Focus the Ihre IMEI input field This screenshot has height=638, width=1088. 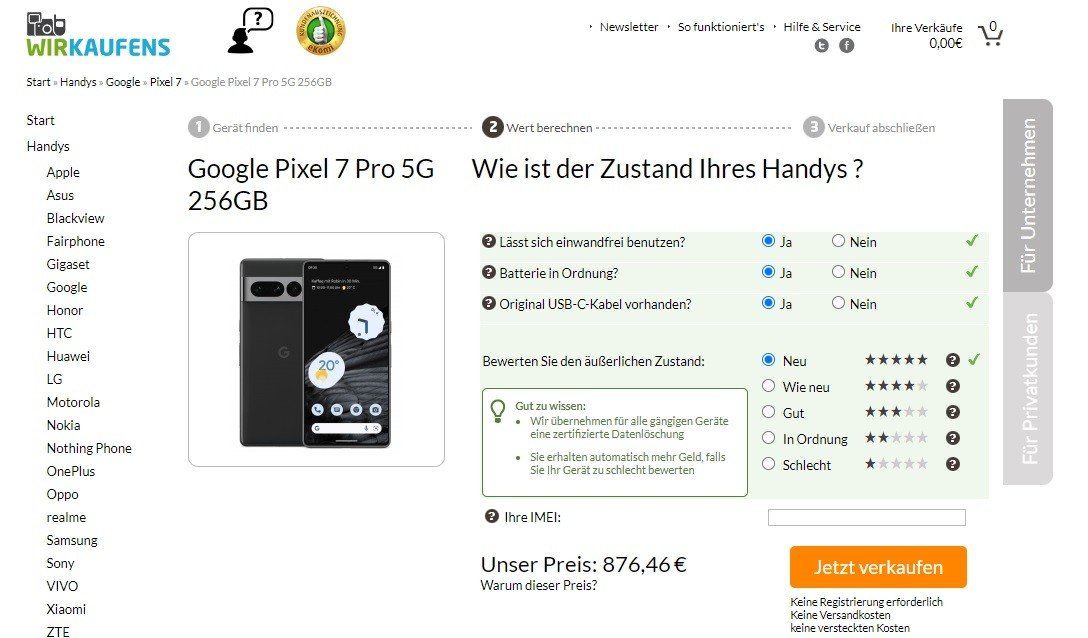(867, 517)
